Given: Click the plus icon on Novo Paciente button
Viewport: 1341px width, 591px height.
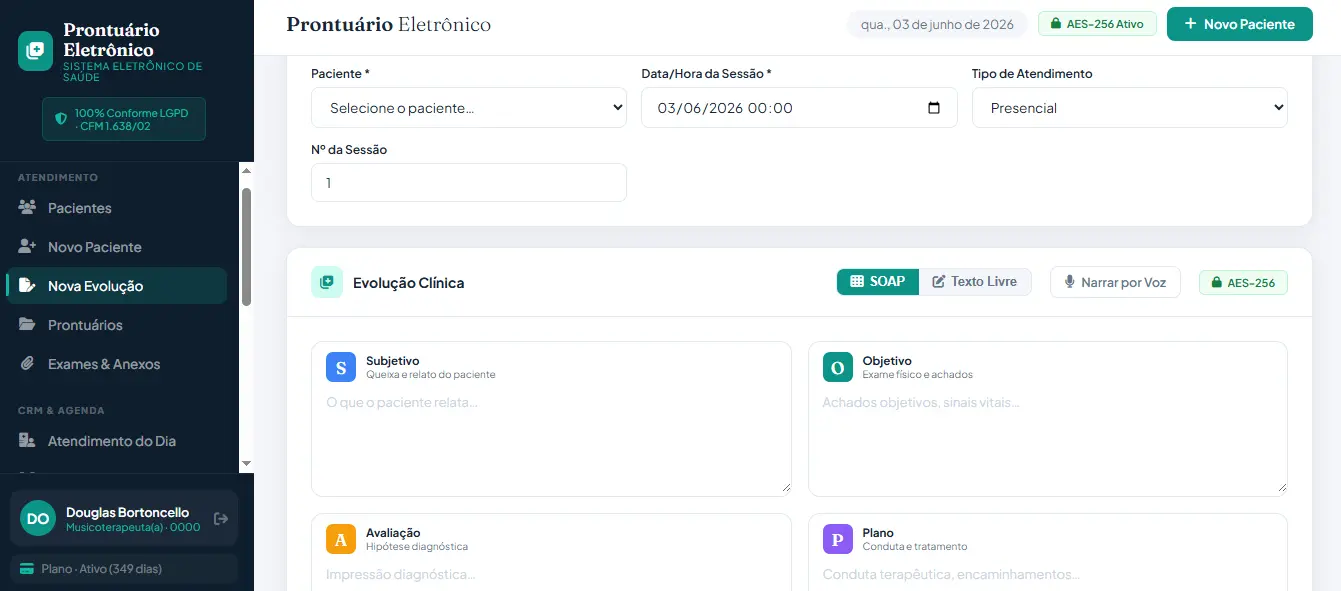Looking at the screenshot, I should (x=1190, y=24).
